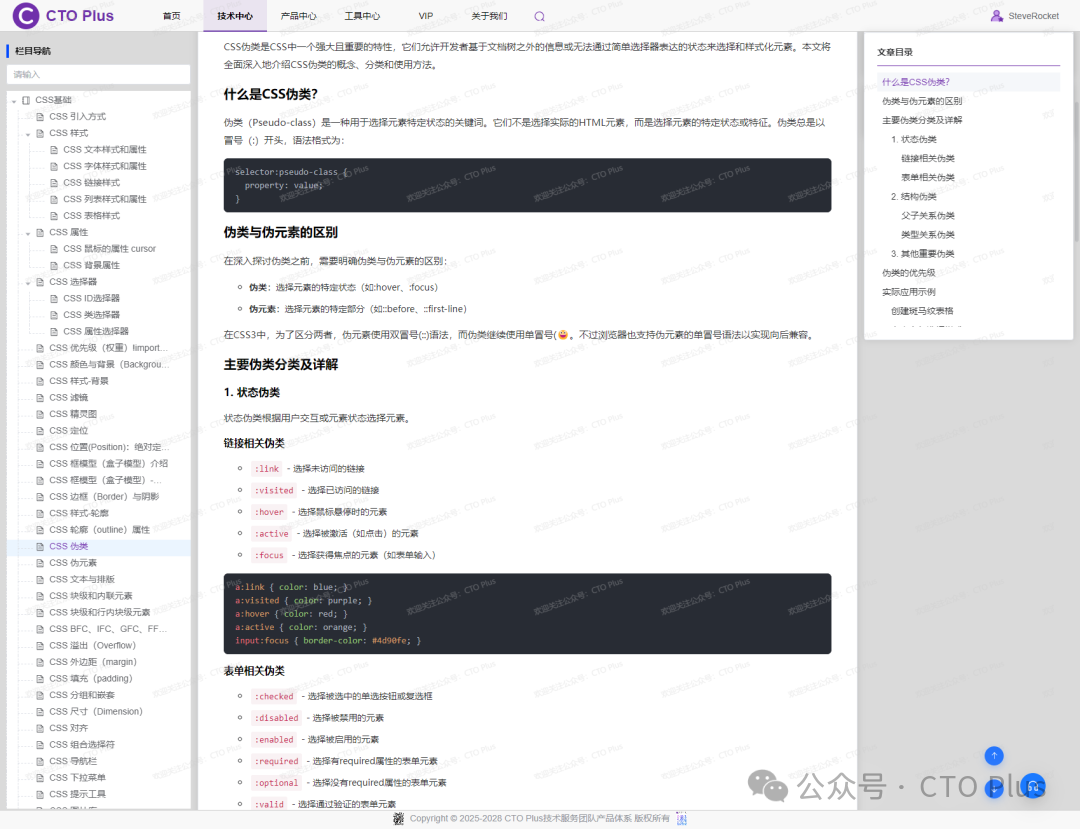Viewport: 1080px width, 829px height.
Task: Click the :checked inline code tag
Action: tap(274, 697)
